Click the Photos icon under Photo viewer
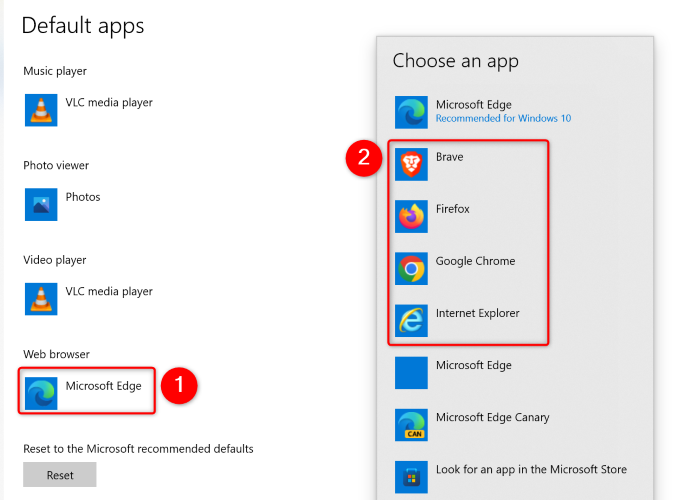 coord(41,204)
